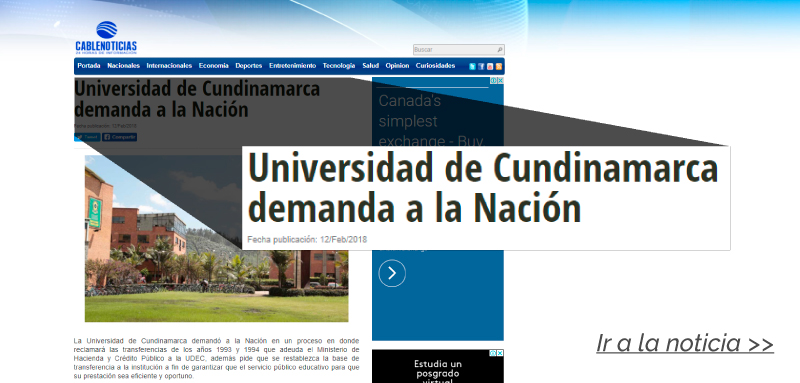This screenshot has height=383, width=800.
Task: Select the Tecnologia menu item
Action: [339, 66]
